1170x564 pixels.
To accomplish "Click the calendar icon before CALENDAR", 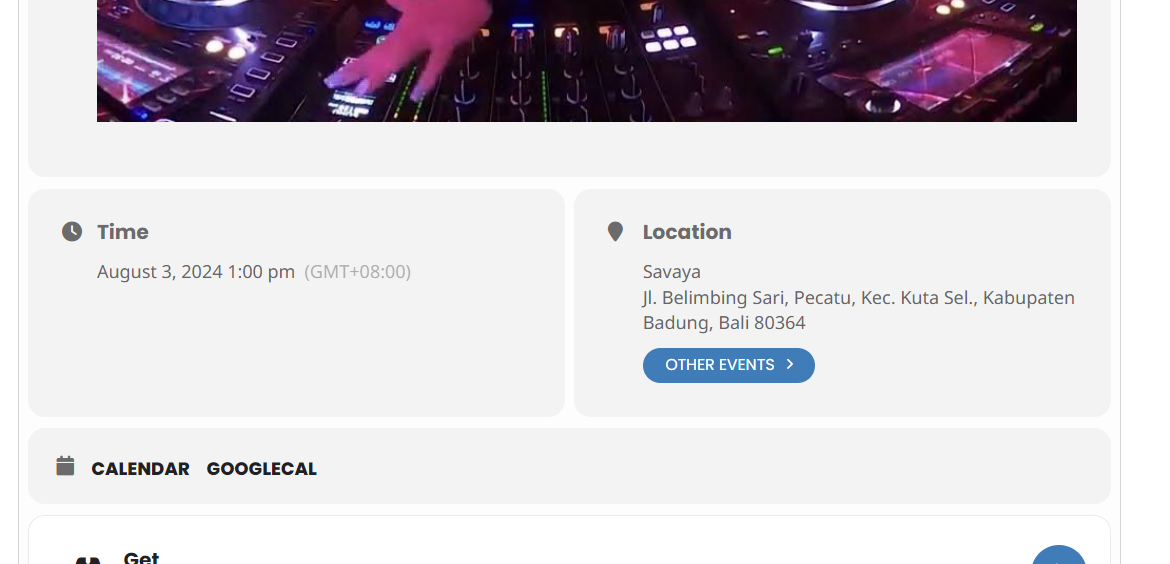I will [x=66, y=466].
